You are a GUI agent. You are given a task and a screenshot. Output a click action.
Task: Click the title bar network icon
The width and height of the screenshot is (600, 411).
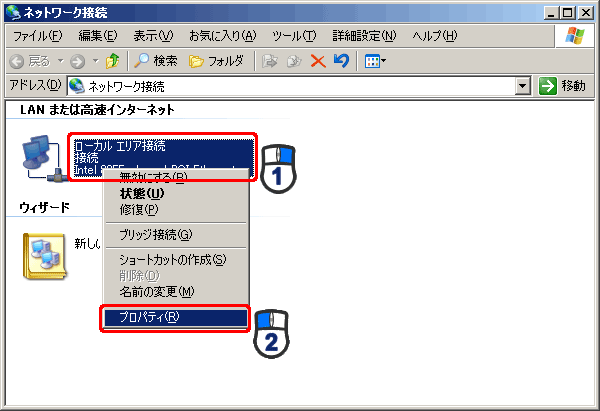(x=13, y=12)
